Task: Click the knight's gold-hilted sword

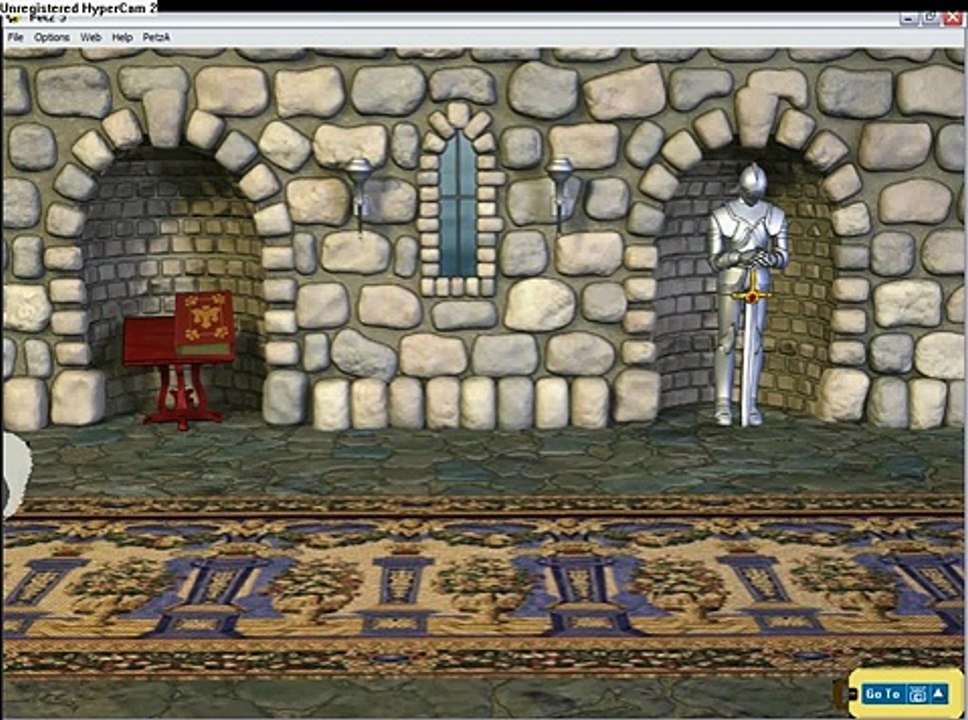Action: [x=750, y=346]
